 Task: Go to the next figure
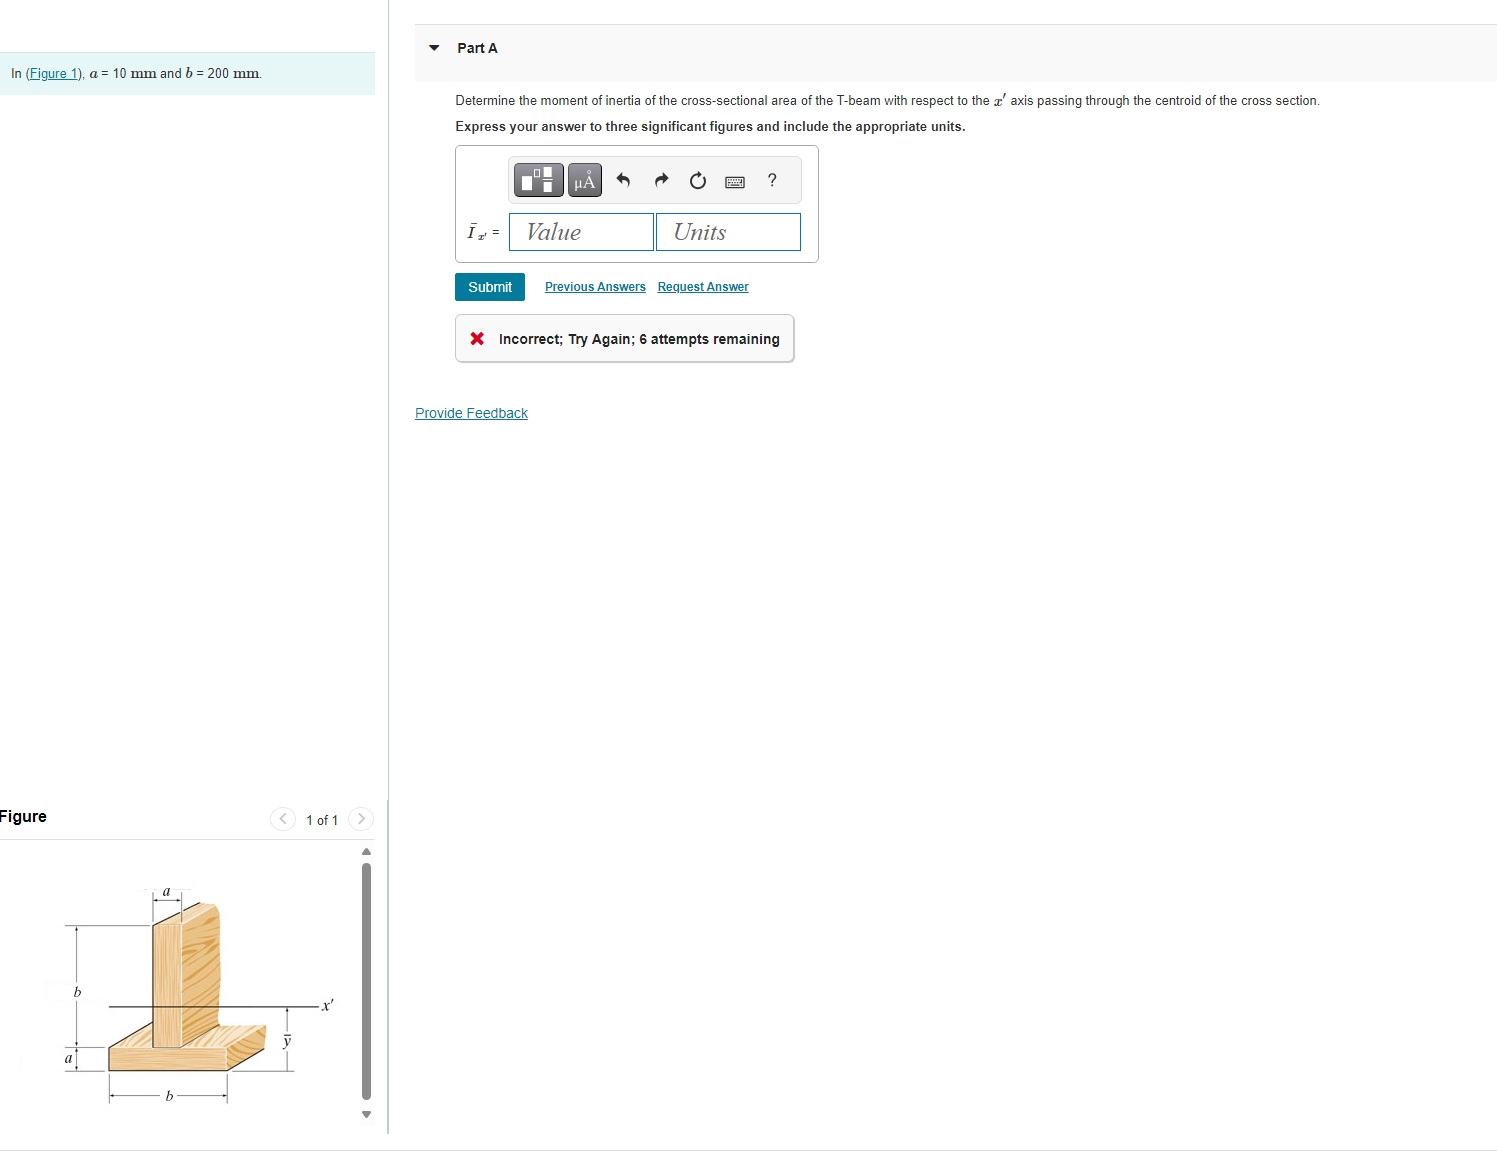[x=361, y=819]
